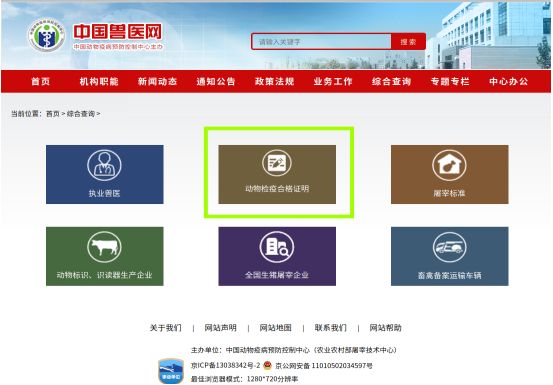
Task: Open the 通知公告 menu item
Action: click(216, 81)
